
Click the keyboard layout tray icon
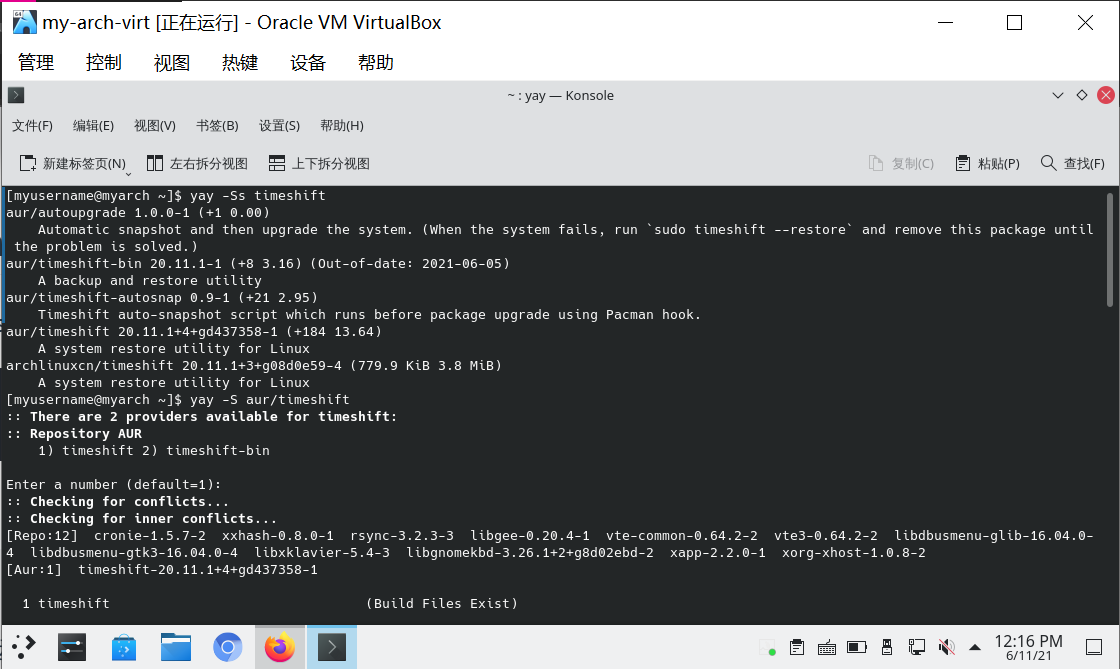[x=826, y=647]
